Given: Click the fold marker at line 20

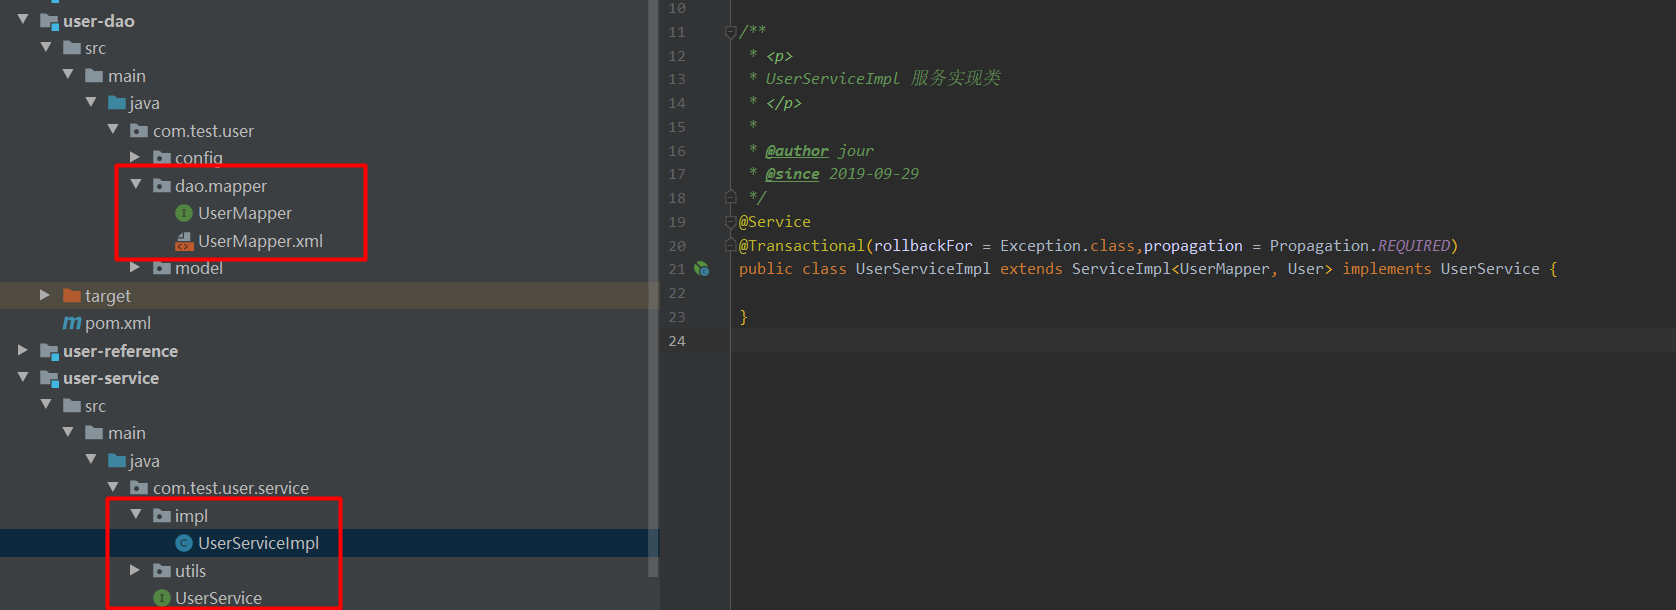Looking at the screenshot, I should (731, 245).
